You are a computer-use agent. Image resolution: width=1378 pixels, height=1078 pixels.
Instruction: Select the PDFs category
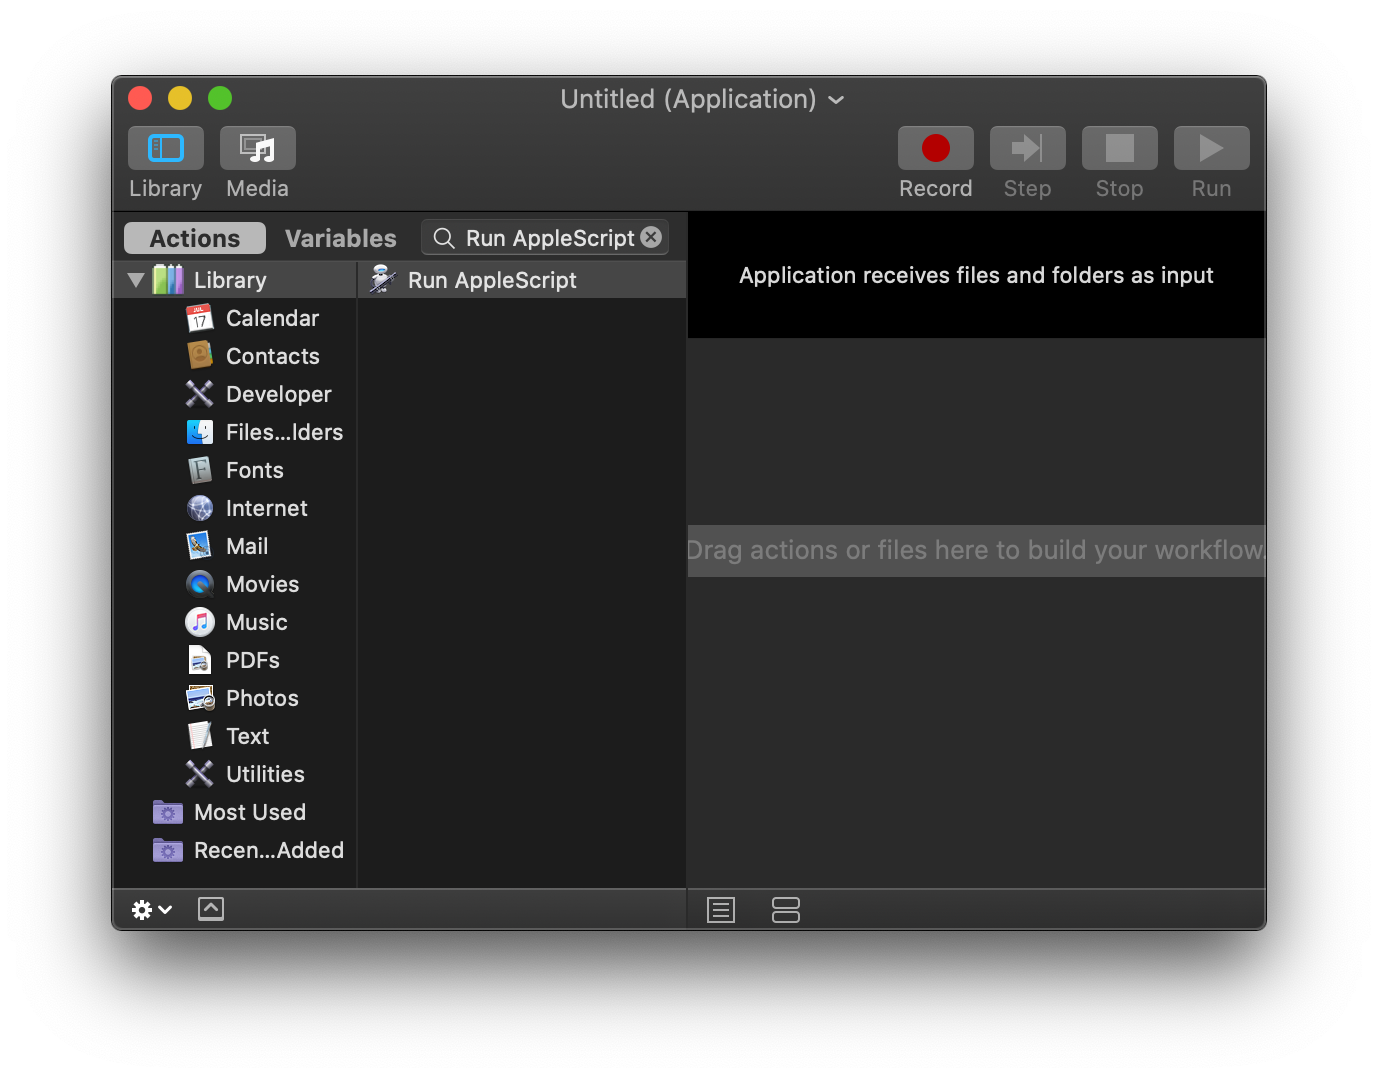235,660
